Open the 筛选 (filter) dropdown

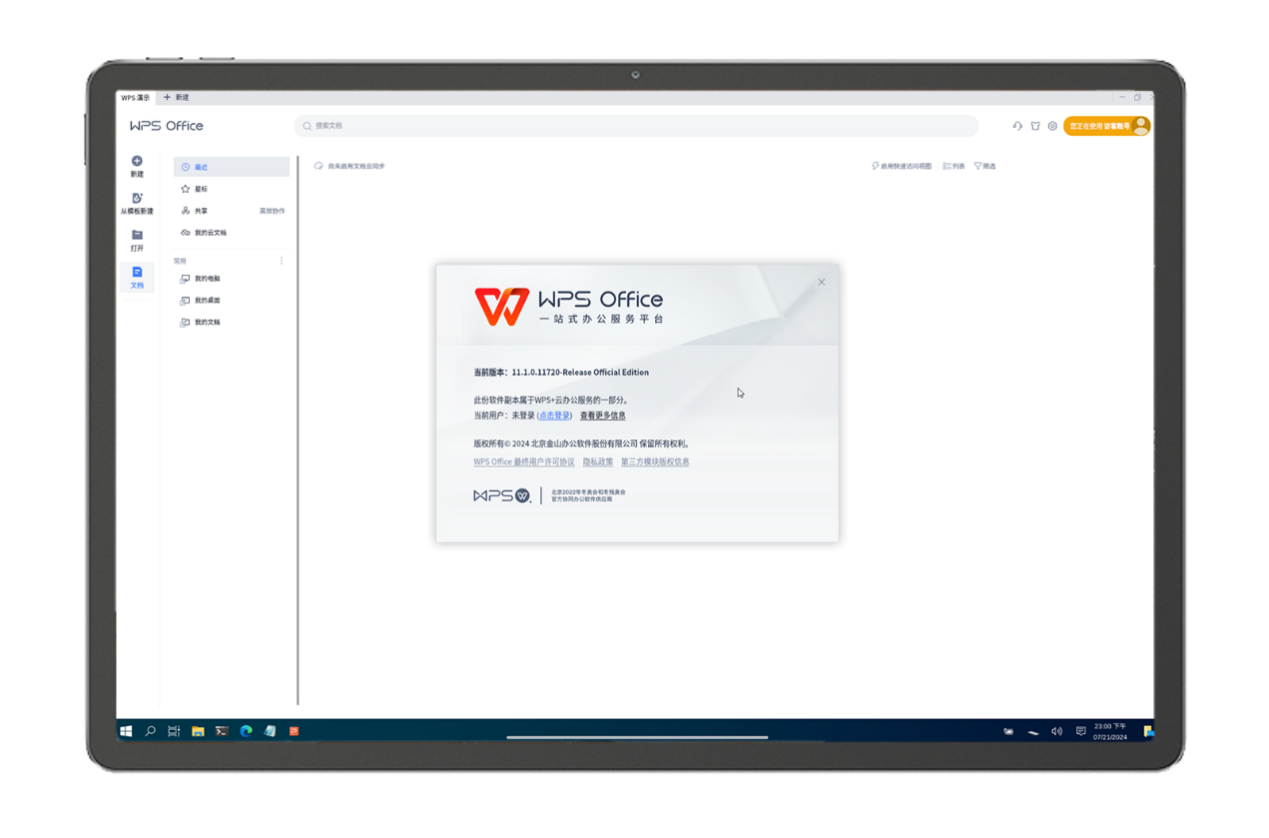click(x=985, y=166)
